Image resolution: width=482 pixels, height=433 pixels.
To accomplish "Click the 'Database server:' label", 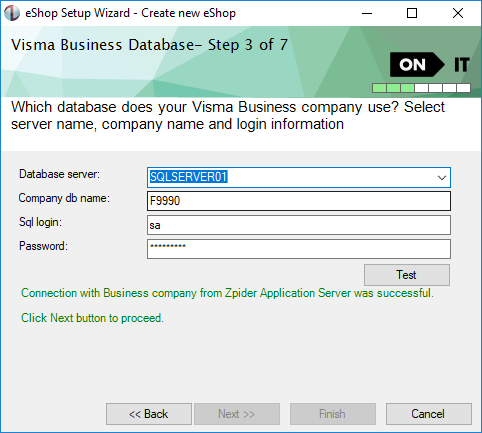I will click(59, 174).
